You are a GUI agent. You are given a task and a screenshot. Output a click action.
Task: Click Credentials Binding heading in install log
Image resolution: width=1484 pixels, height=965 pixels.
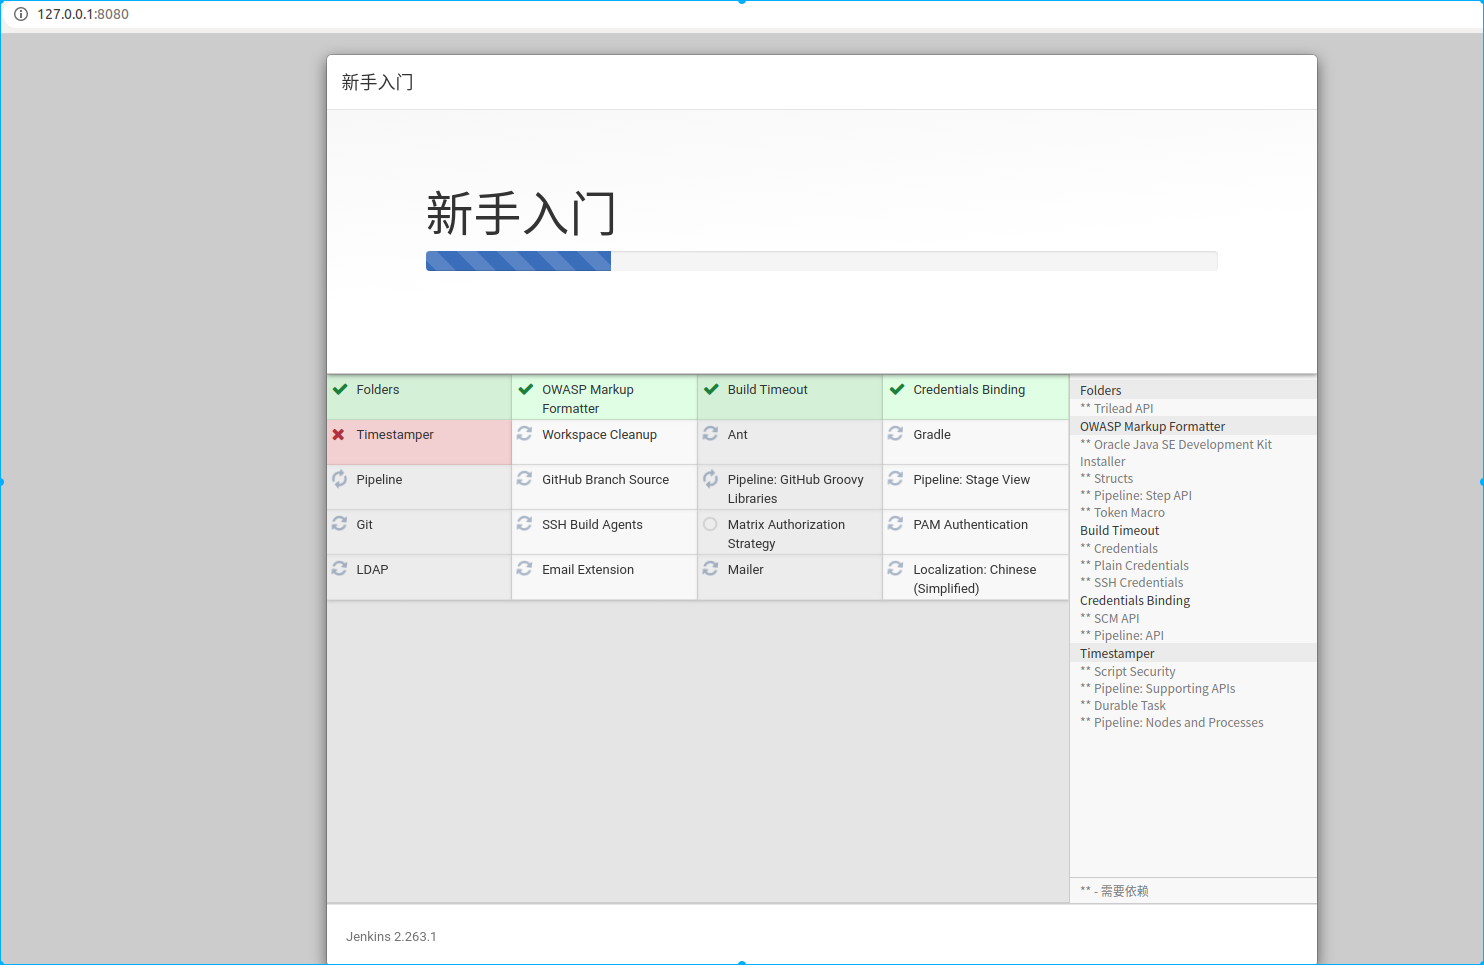[1135, 601]
